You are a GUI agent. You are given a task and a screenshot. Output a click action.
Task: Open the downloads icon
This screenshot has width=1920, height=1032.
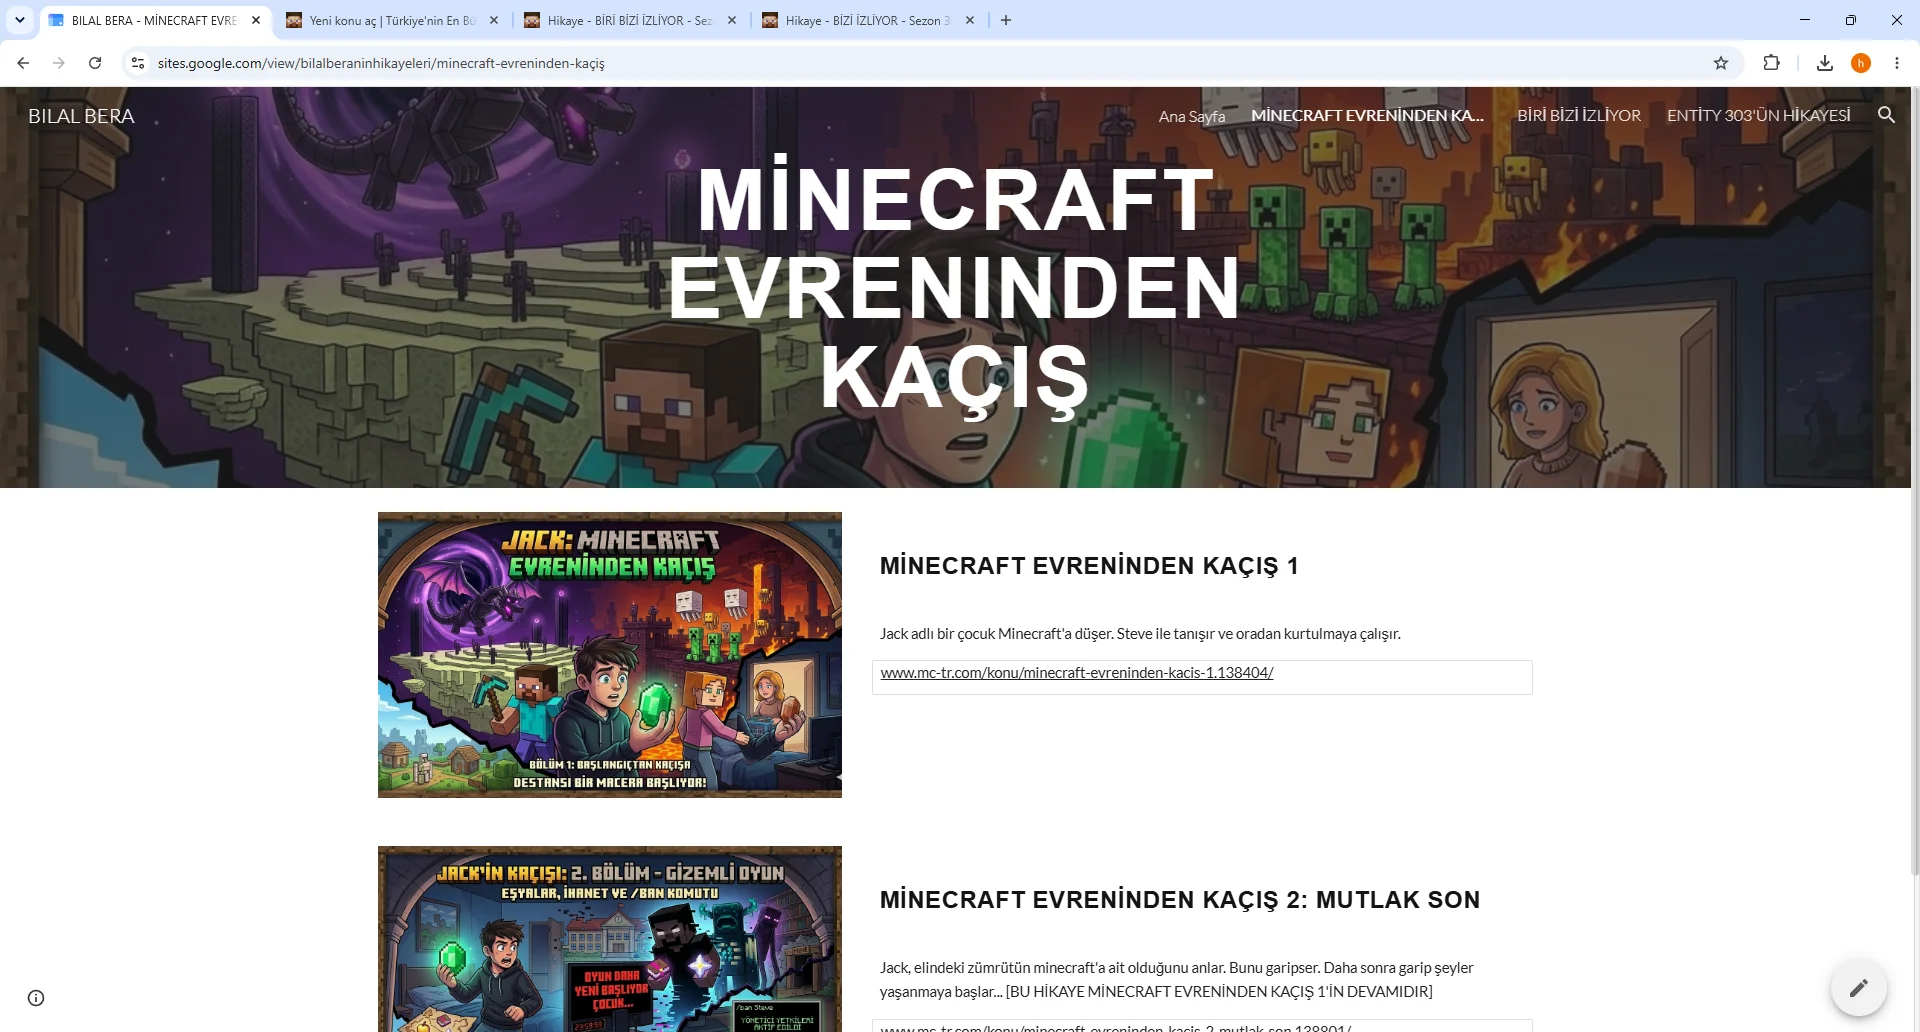point(1825,63)
